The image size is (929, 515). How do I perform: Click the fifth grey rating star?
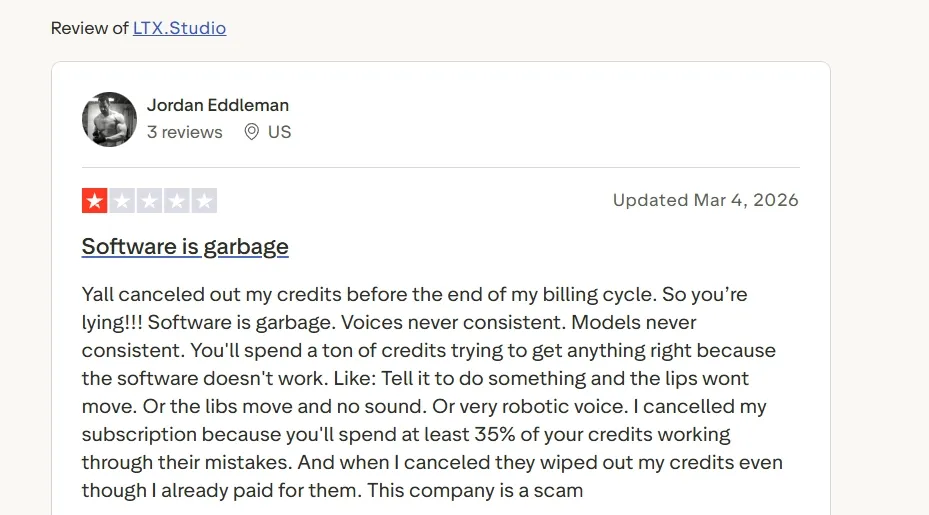pyautogui.click(x=204, y=200)
